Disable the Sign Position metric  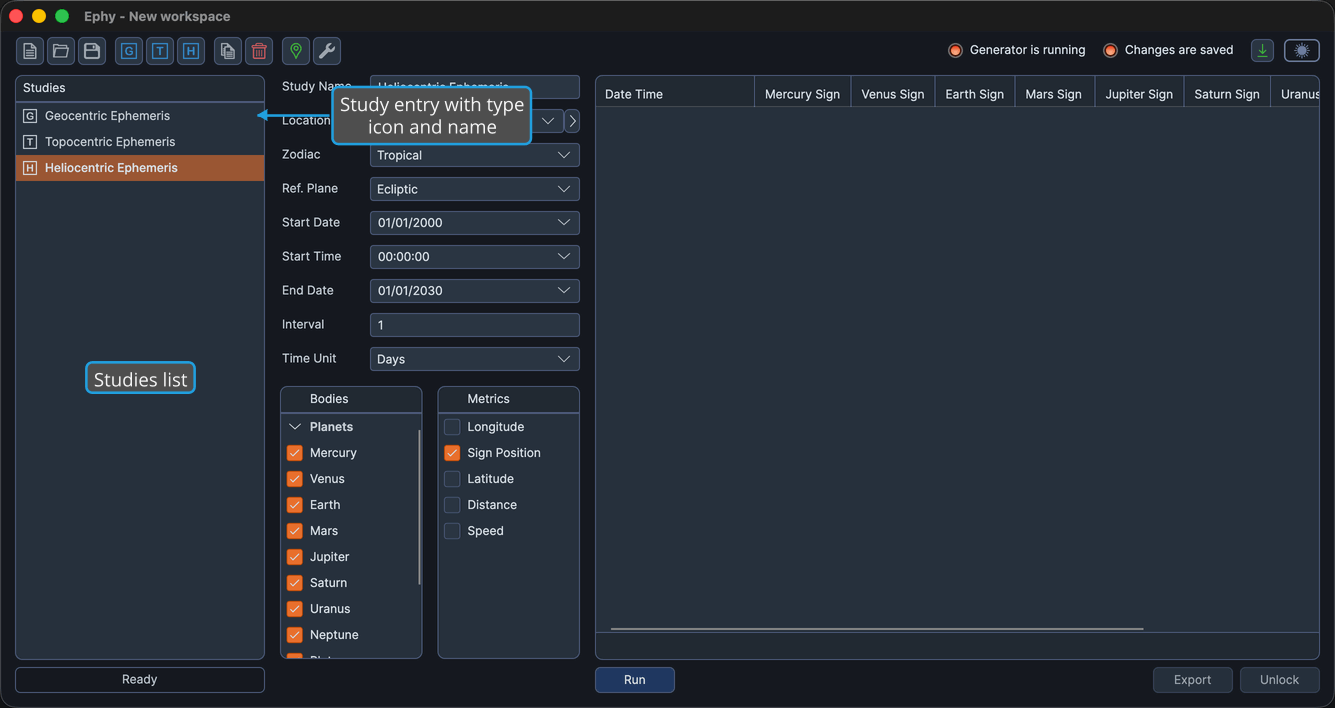pyautogui.click(x=452, y=453)
